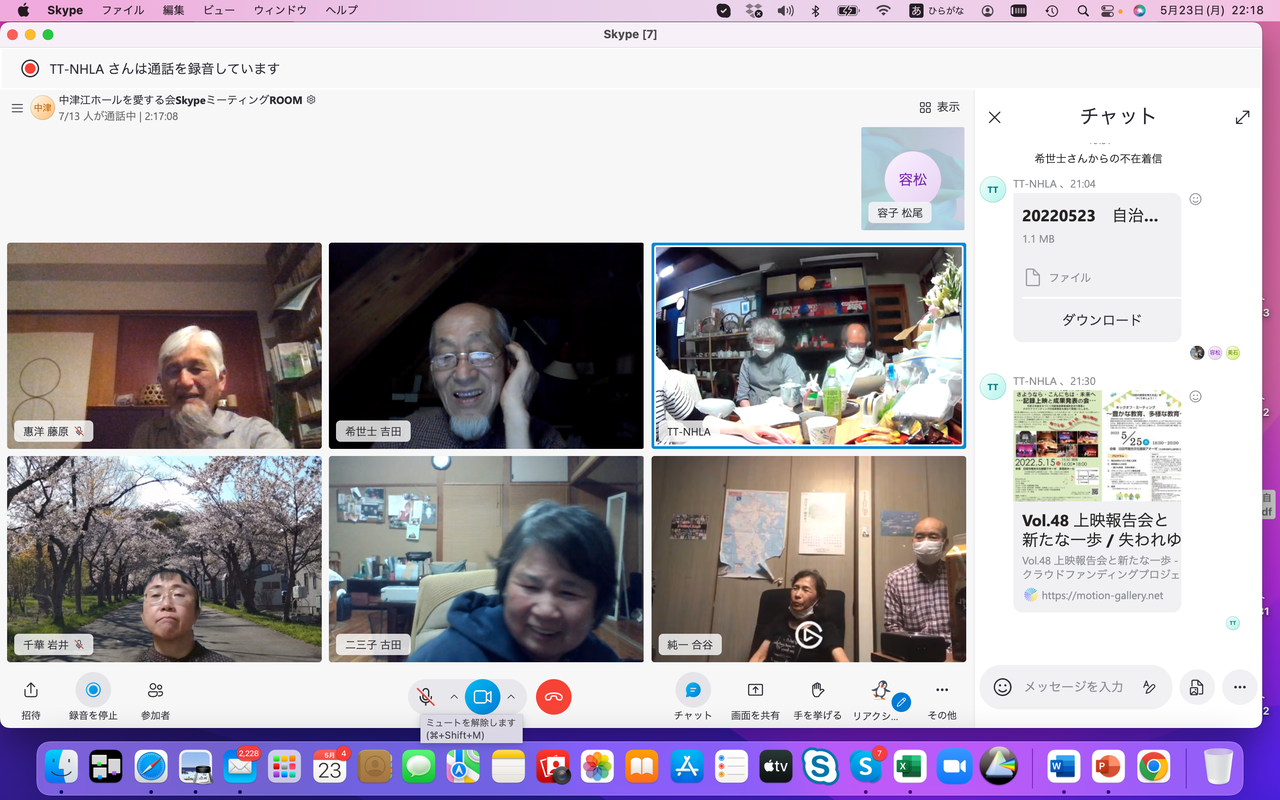Open the Wi-Fi menu bar icon

click(x=883, y=10)
